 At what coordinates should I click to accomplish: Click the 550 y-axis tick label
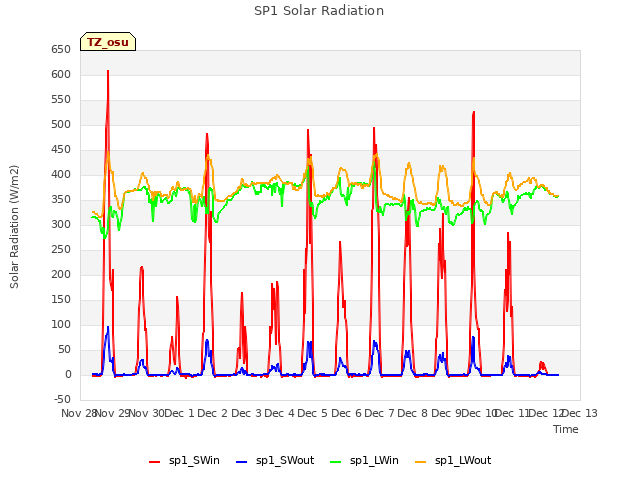coord(61,100)
